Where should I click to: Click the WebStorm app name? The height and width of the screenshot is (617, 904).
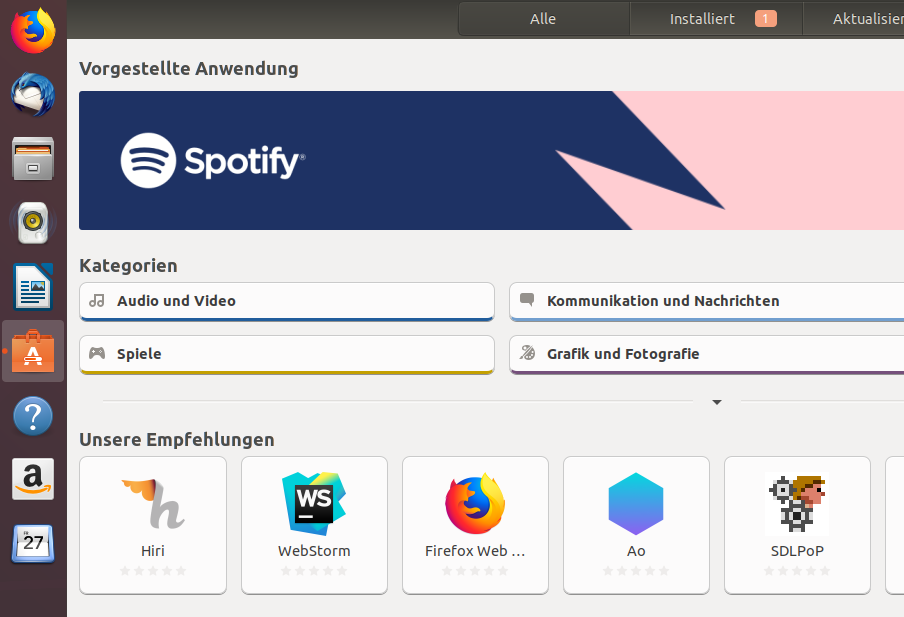[314, 551]
